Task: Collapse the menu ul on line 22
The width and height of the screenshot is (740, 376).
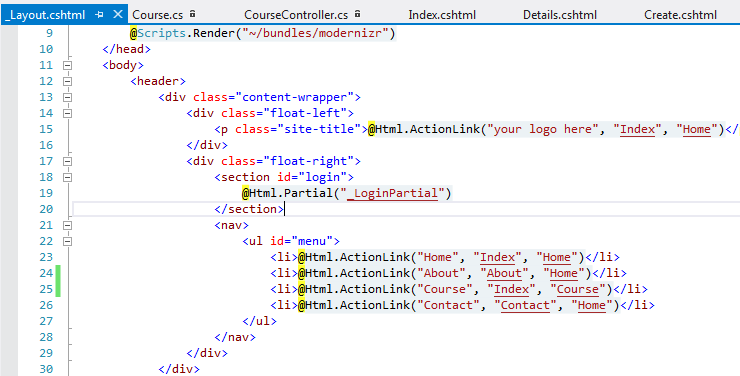Action: (67, 241)
